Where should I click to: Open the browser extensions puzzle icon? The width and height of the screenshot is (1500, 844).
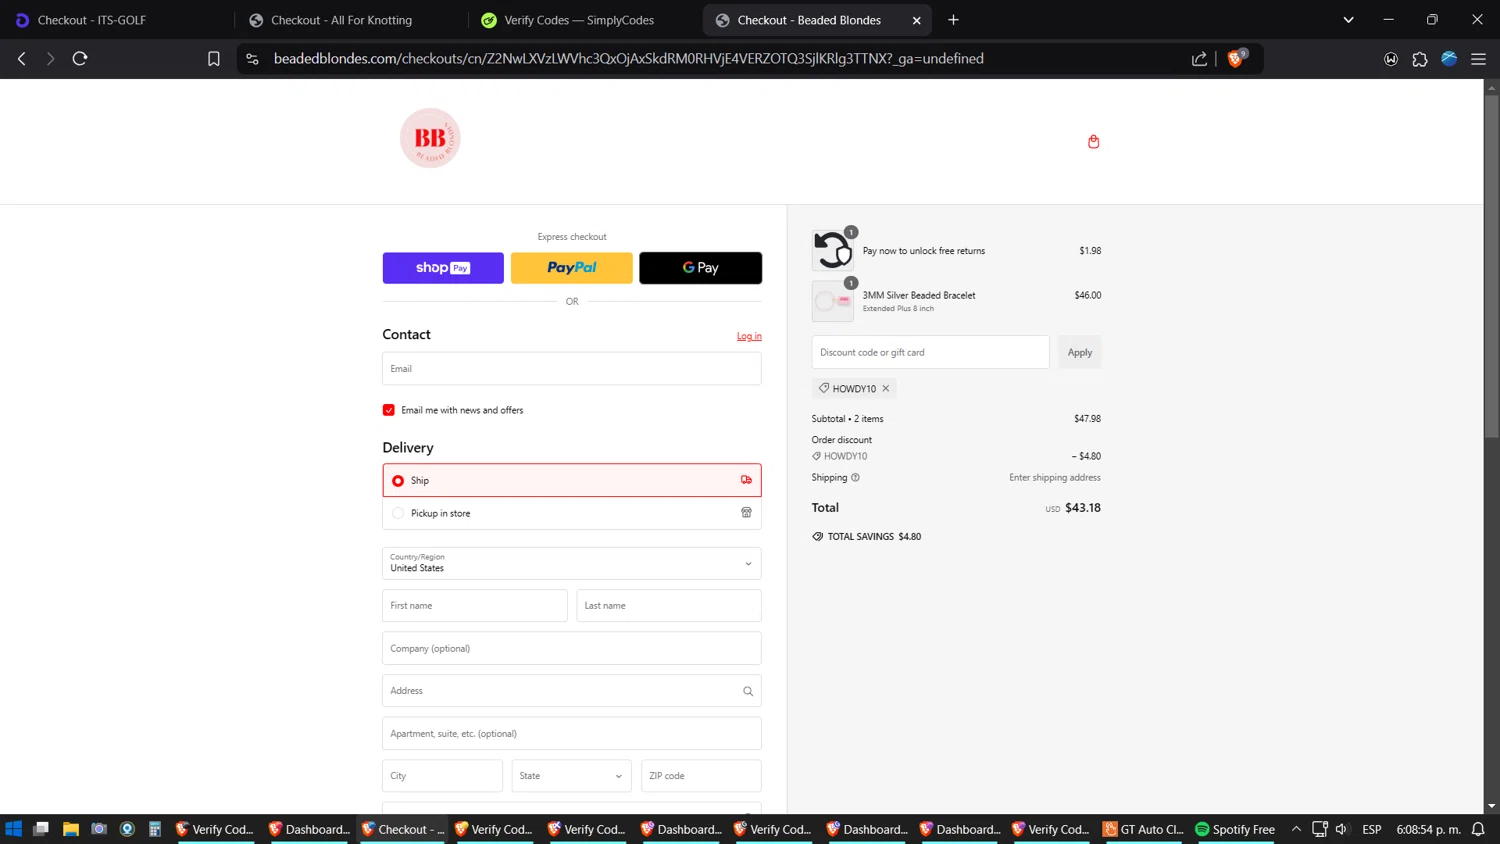tap(1419, 59)
